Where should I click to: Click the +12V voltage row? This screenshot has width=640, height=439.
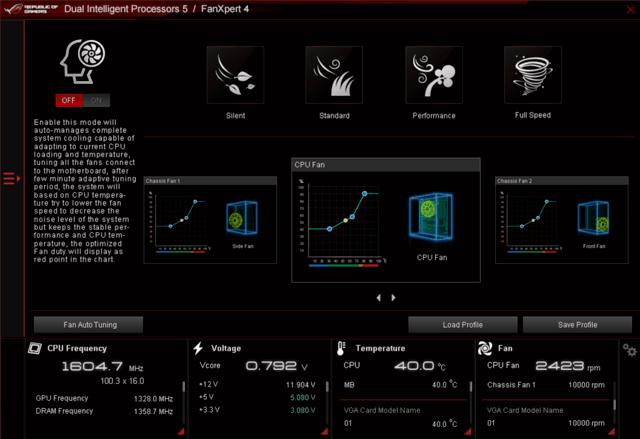tap(257, 384)
